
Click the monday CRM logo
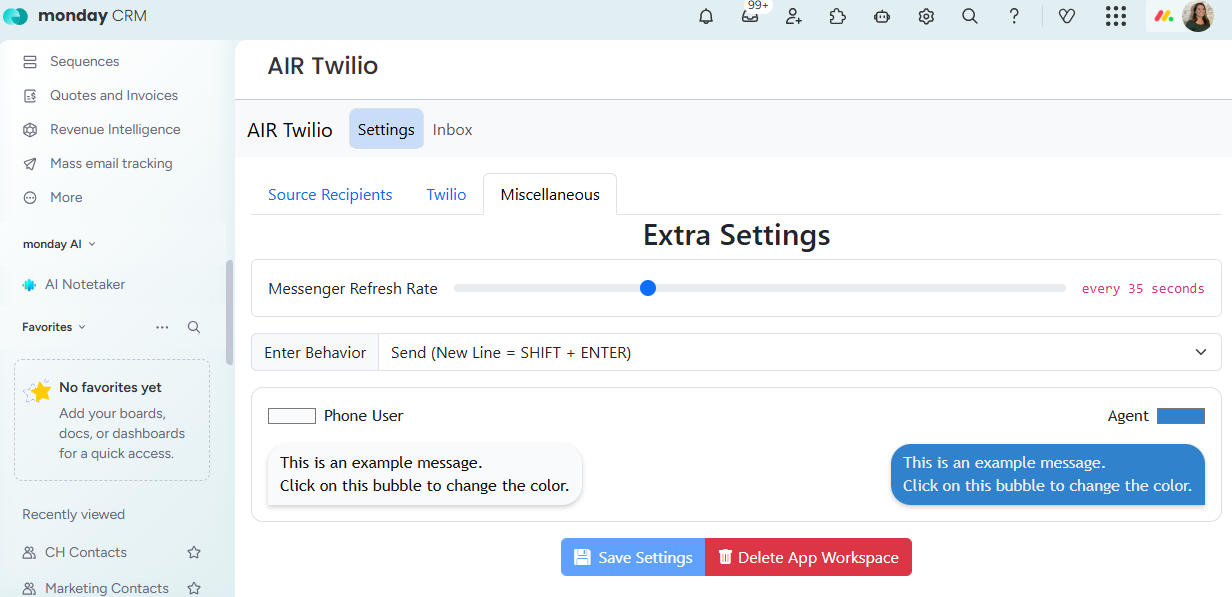point(76,16)
